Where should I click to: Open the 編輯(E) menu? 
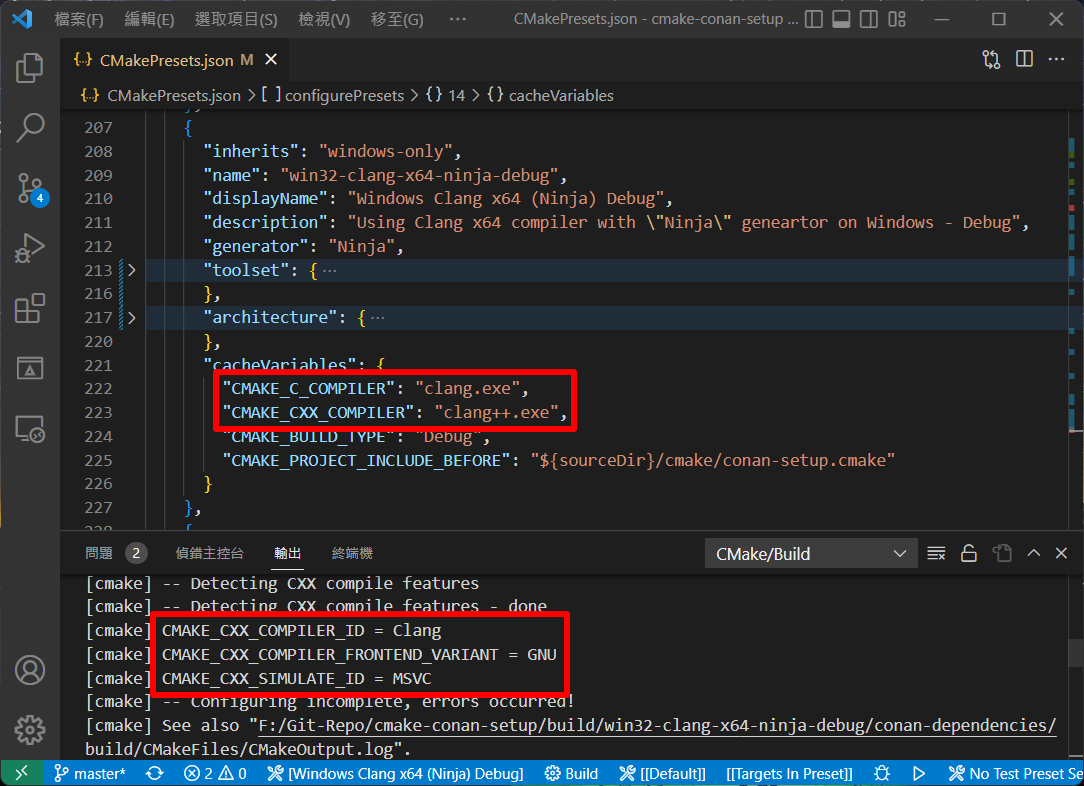149,19
